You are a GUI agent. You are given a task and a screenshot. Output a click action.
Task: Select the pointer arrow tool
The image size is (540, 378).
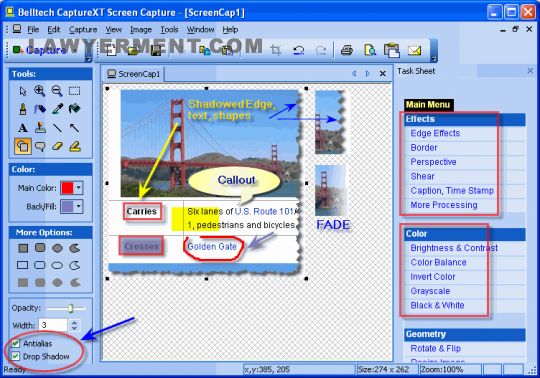pos(23,91)
